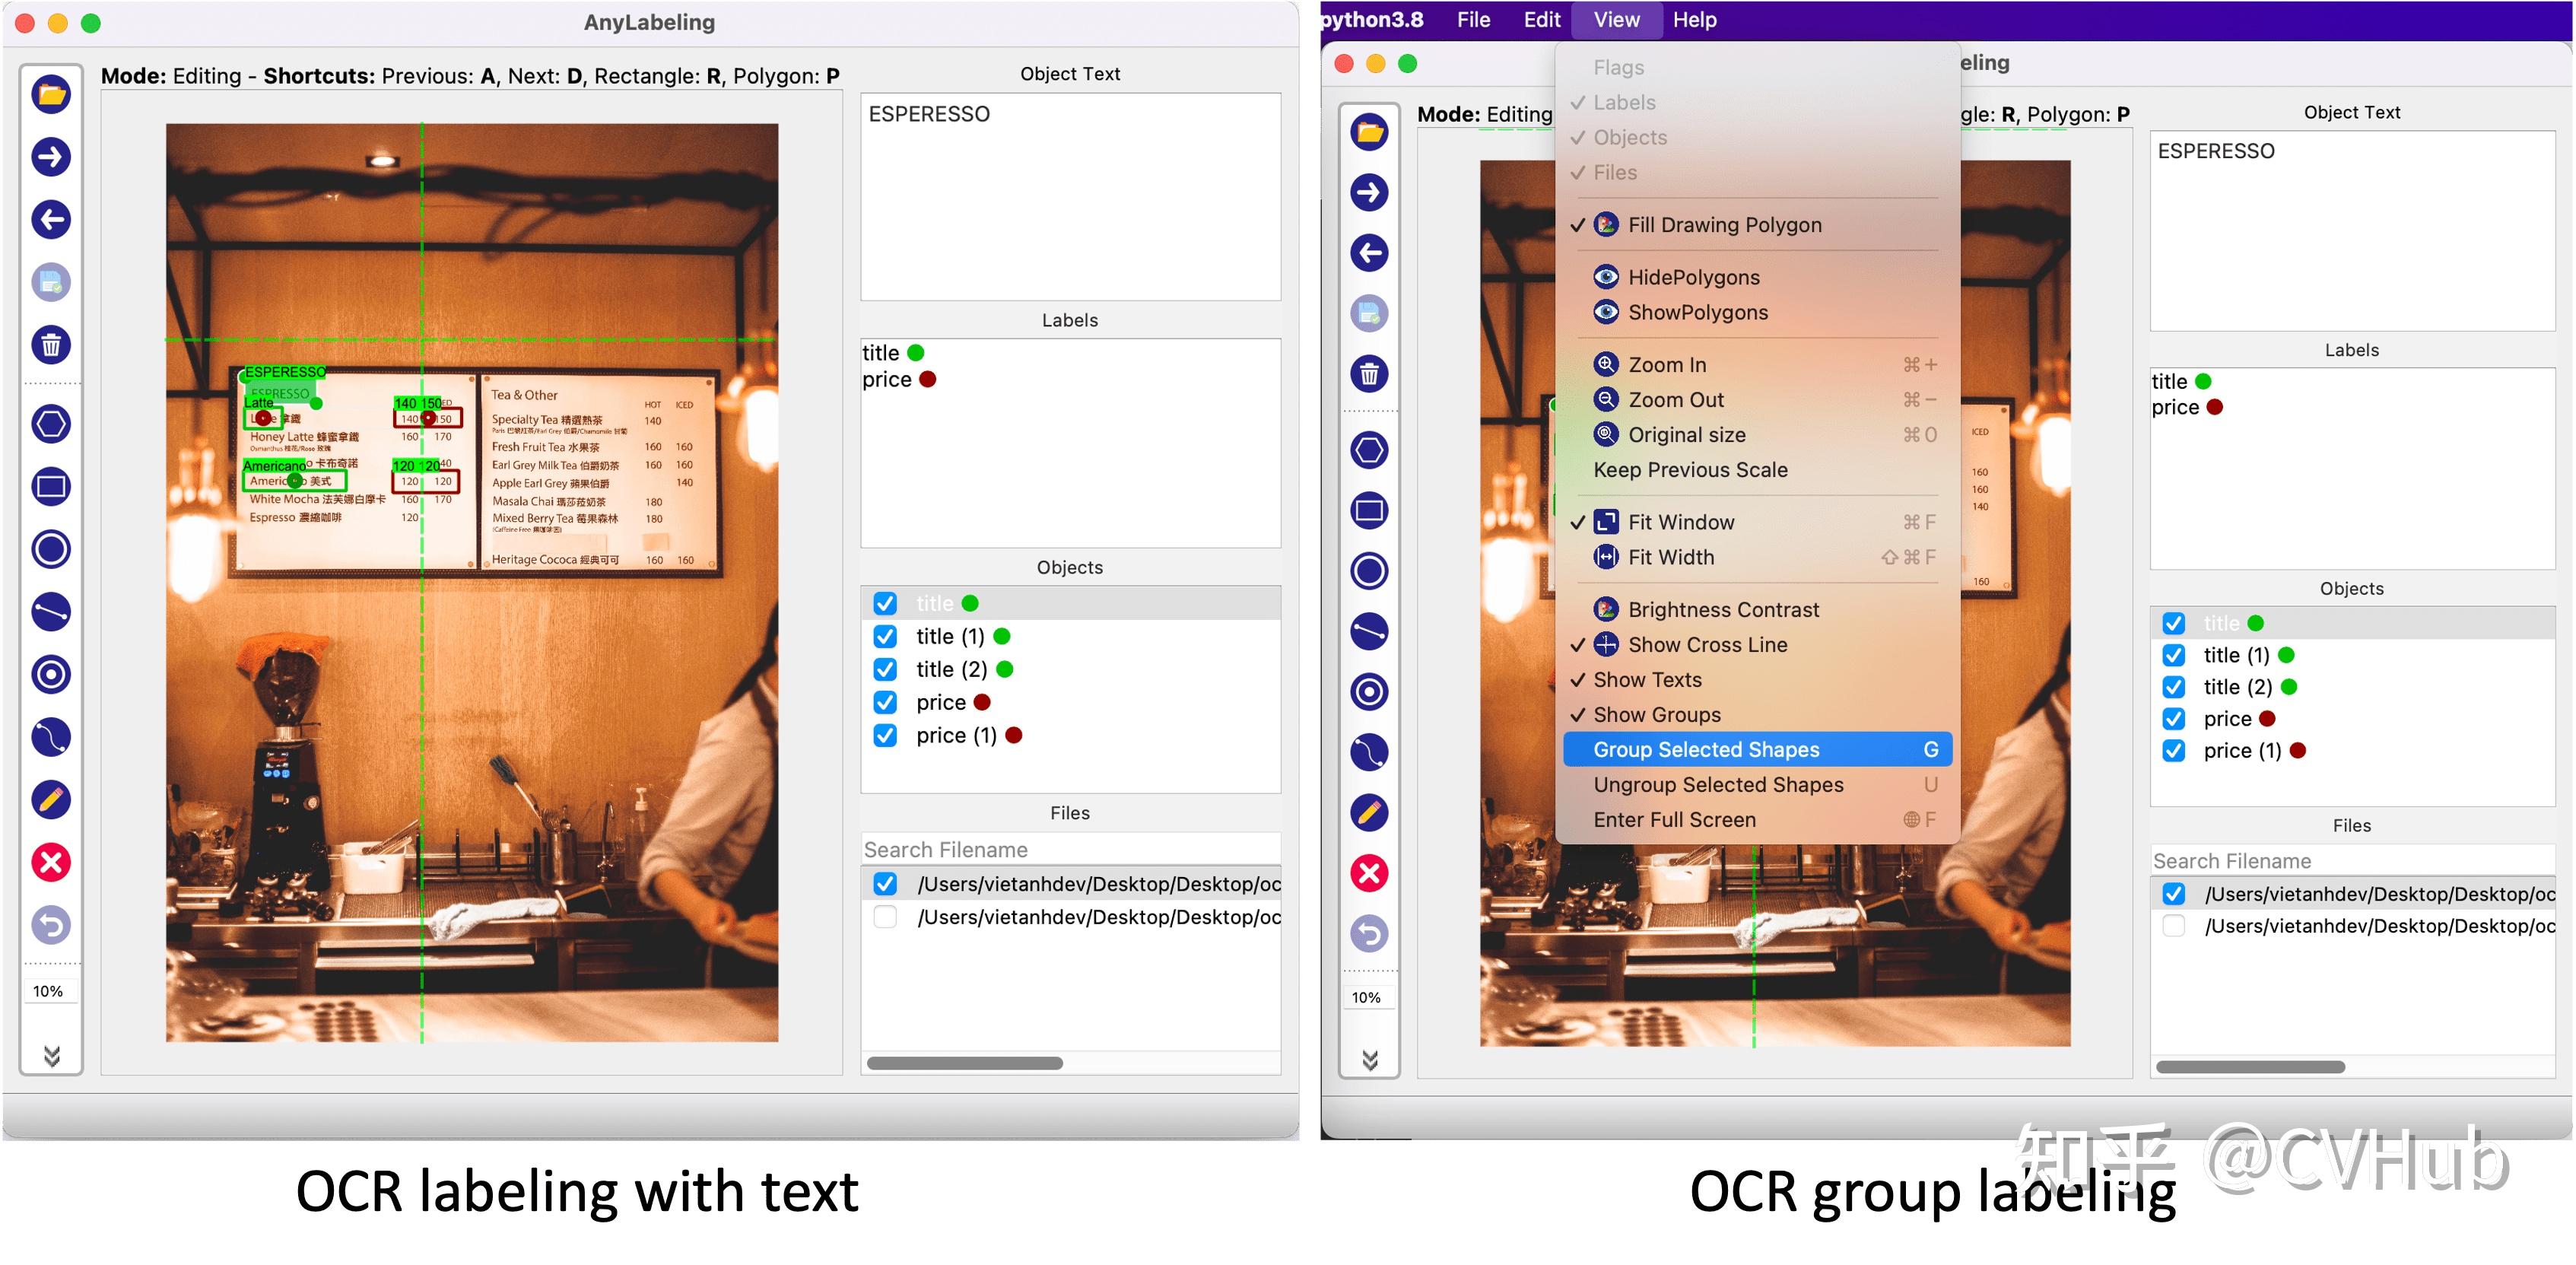
Task: Expand right window toolbar via double chevron
Action: pyautogui.click(x=1370, y=1060)
